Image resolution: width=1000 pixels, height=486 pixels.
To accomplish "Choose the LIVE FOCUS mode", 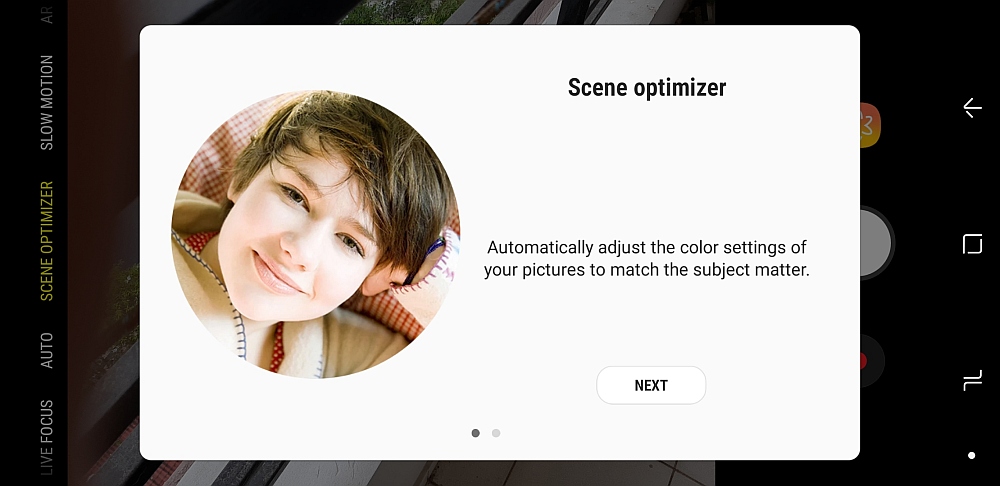I will [x=47, y=438].
